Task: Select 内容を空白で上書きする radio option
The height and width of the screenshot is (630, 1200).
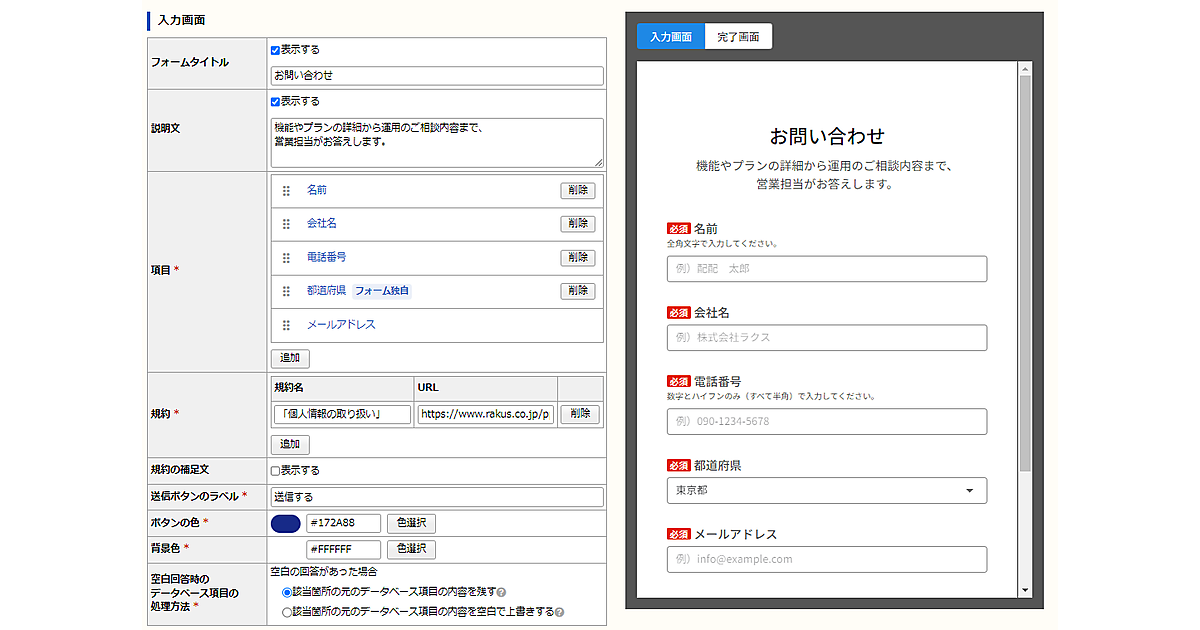Action: [x=287, y=612]
